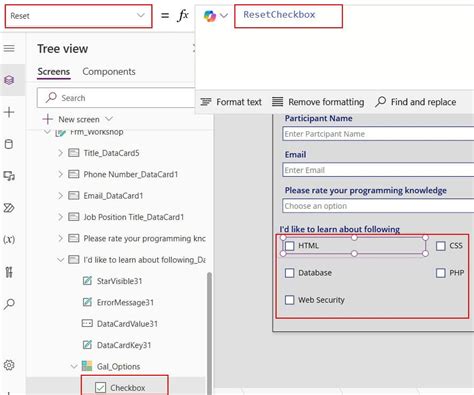Check the HTML checkbox
This screenshot has height=395, width=474.
pos(290,246)
